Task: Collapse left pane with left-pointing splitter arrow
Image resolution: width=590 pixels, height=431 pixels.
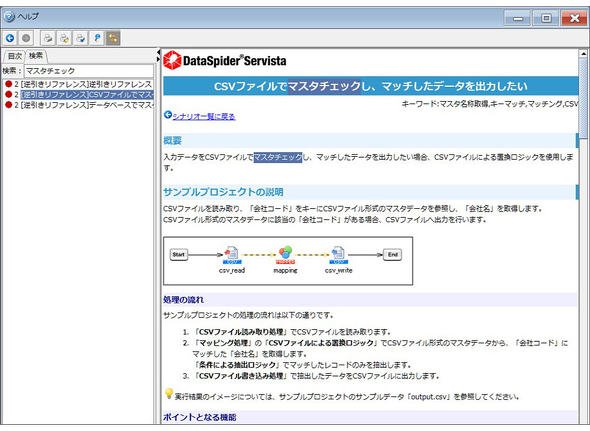Action: coord(158,52)
